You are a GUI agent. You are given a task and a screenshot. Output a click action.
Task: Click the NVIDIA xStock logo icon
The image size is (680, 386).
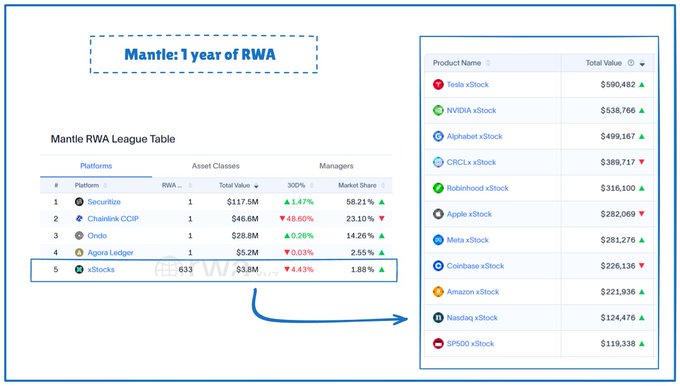tap(438, 110)
